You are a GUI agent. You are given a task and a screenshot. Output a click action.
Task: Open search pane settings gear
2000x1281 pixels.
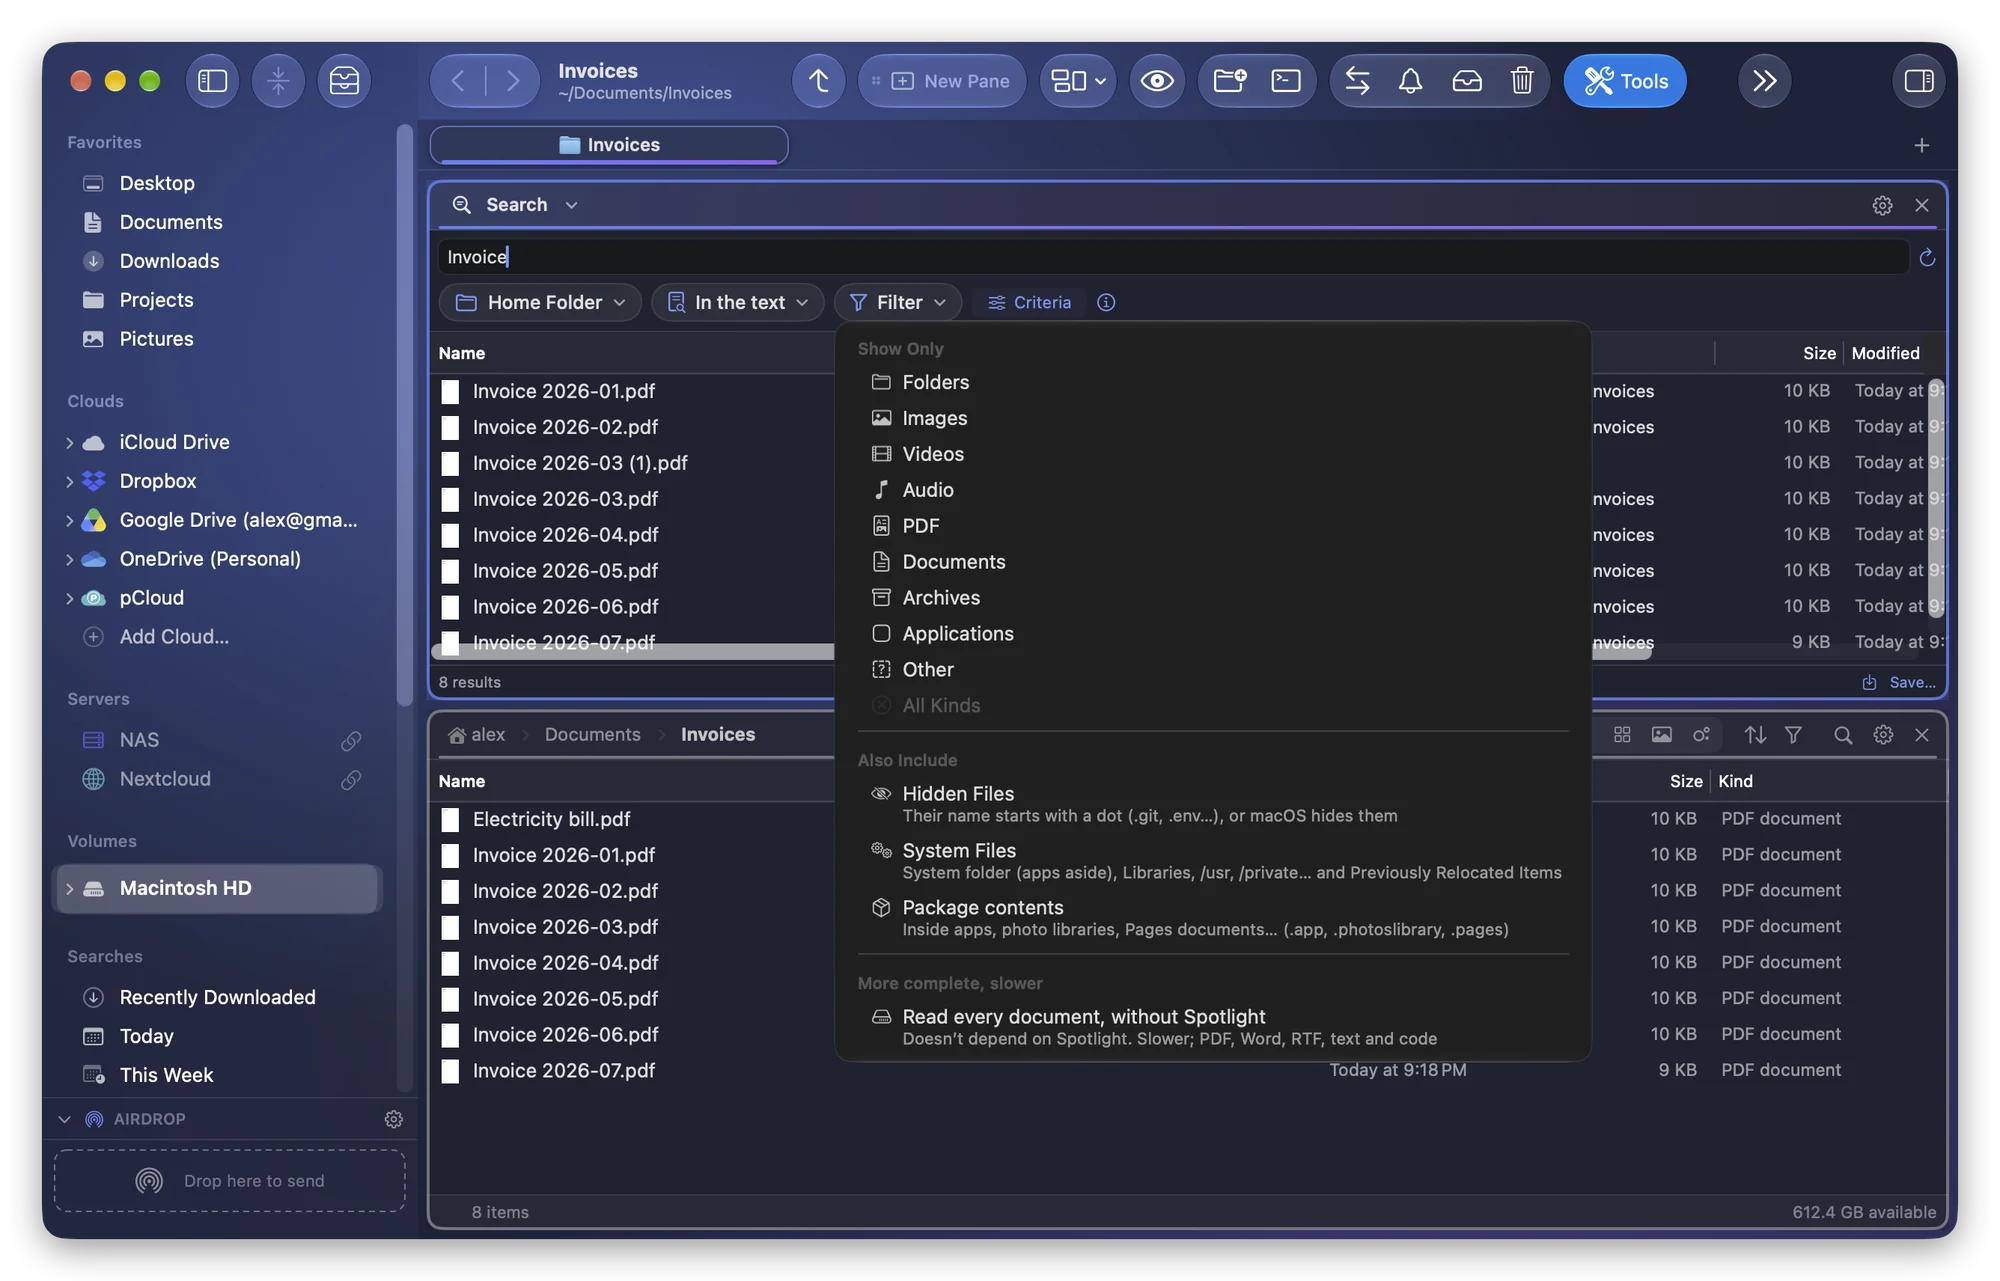tap(1882, 205)
